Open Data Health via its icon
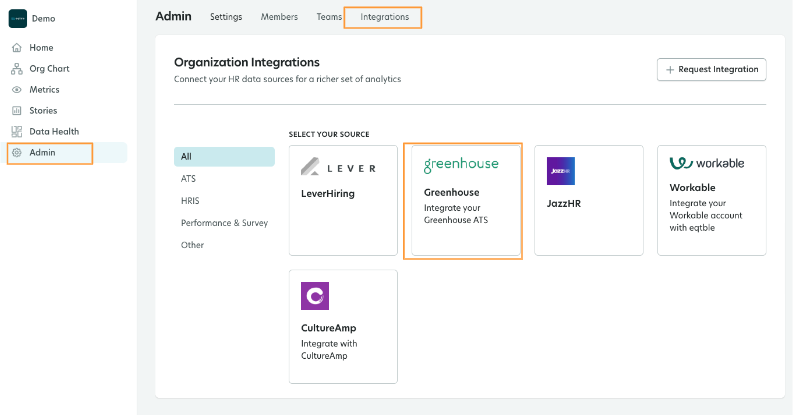The image size is (794, 415). [x=17, y=132]
